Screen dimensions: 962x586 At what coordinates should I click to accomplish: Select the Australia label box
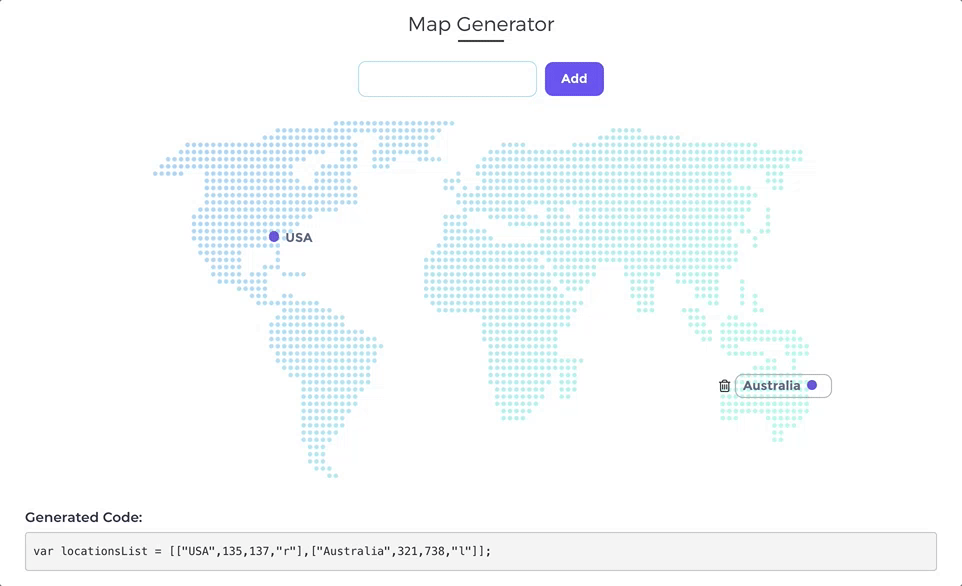click(771, 386)
